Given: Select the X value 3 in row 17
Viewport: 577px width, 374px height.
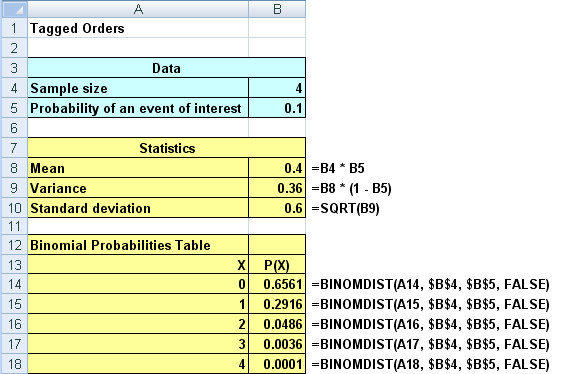Looking at the screenshot, I should click(138, 344).
